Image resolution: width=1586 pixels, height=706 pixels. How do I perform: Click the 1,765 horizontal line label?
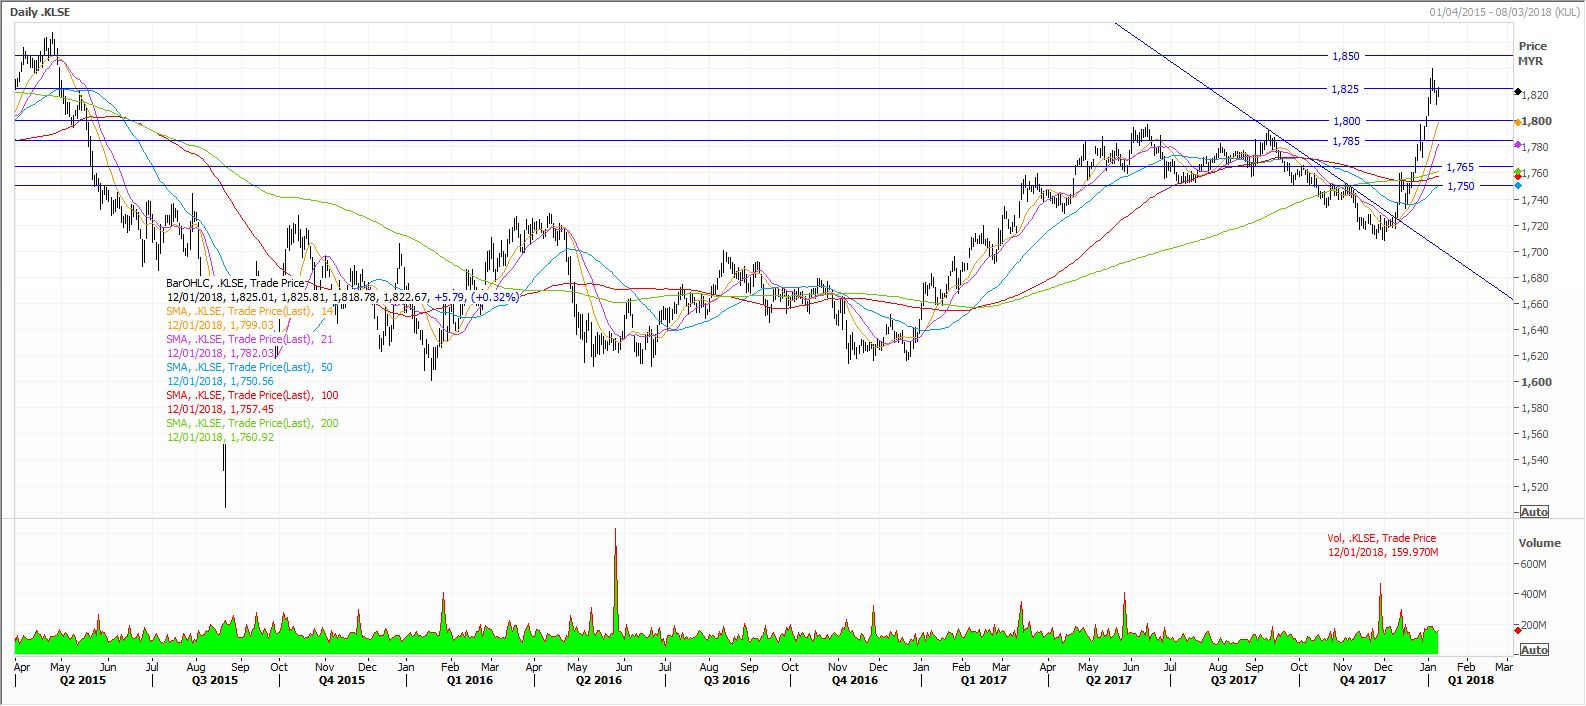[1459, 167]
